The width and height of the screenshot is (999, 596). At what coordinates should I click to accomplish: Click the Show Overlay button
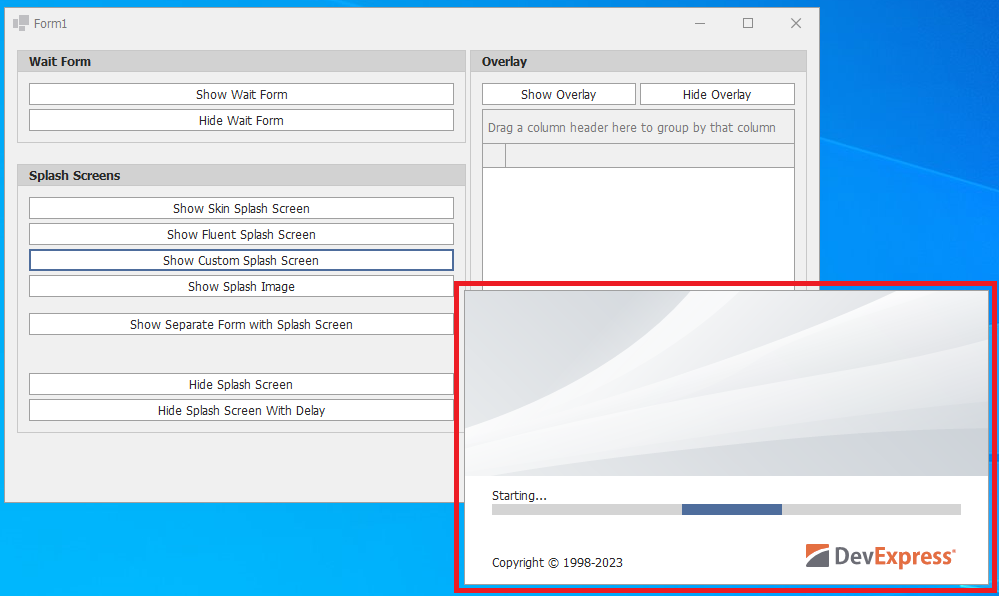pyautogui.click(x=559, y=94)
